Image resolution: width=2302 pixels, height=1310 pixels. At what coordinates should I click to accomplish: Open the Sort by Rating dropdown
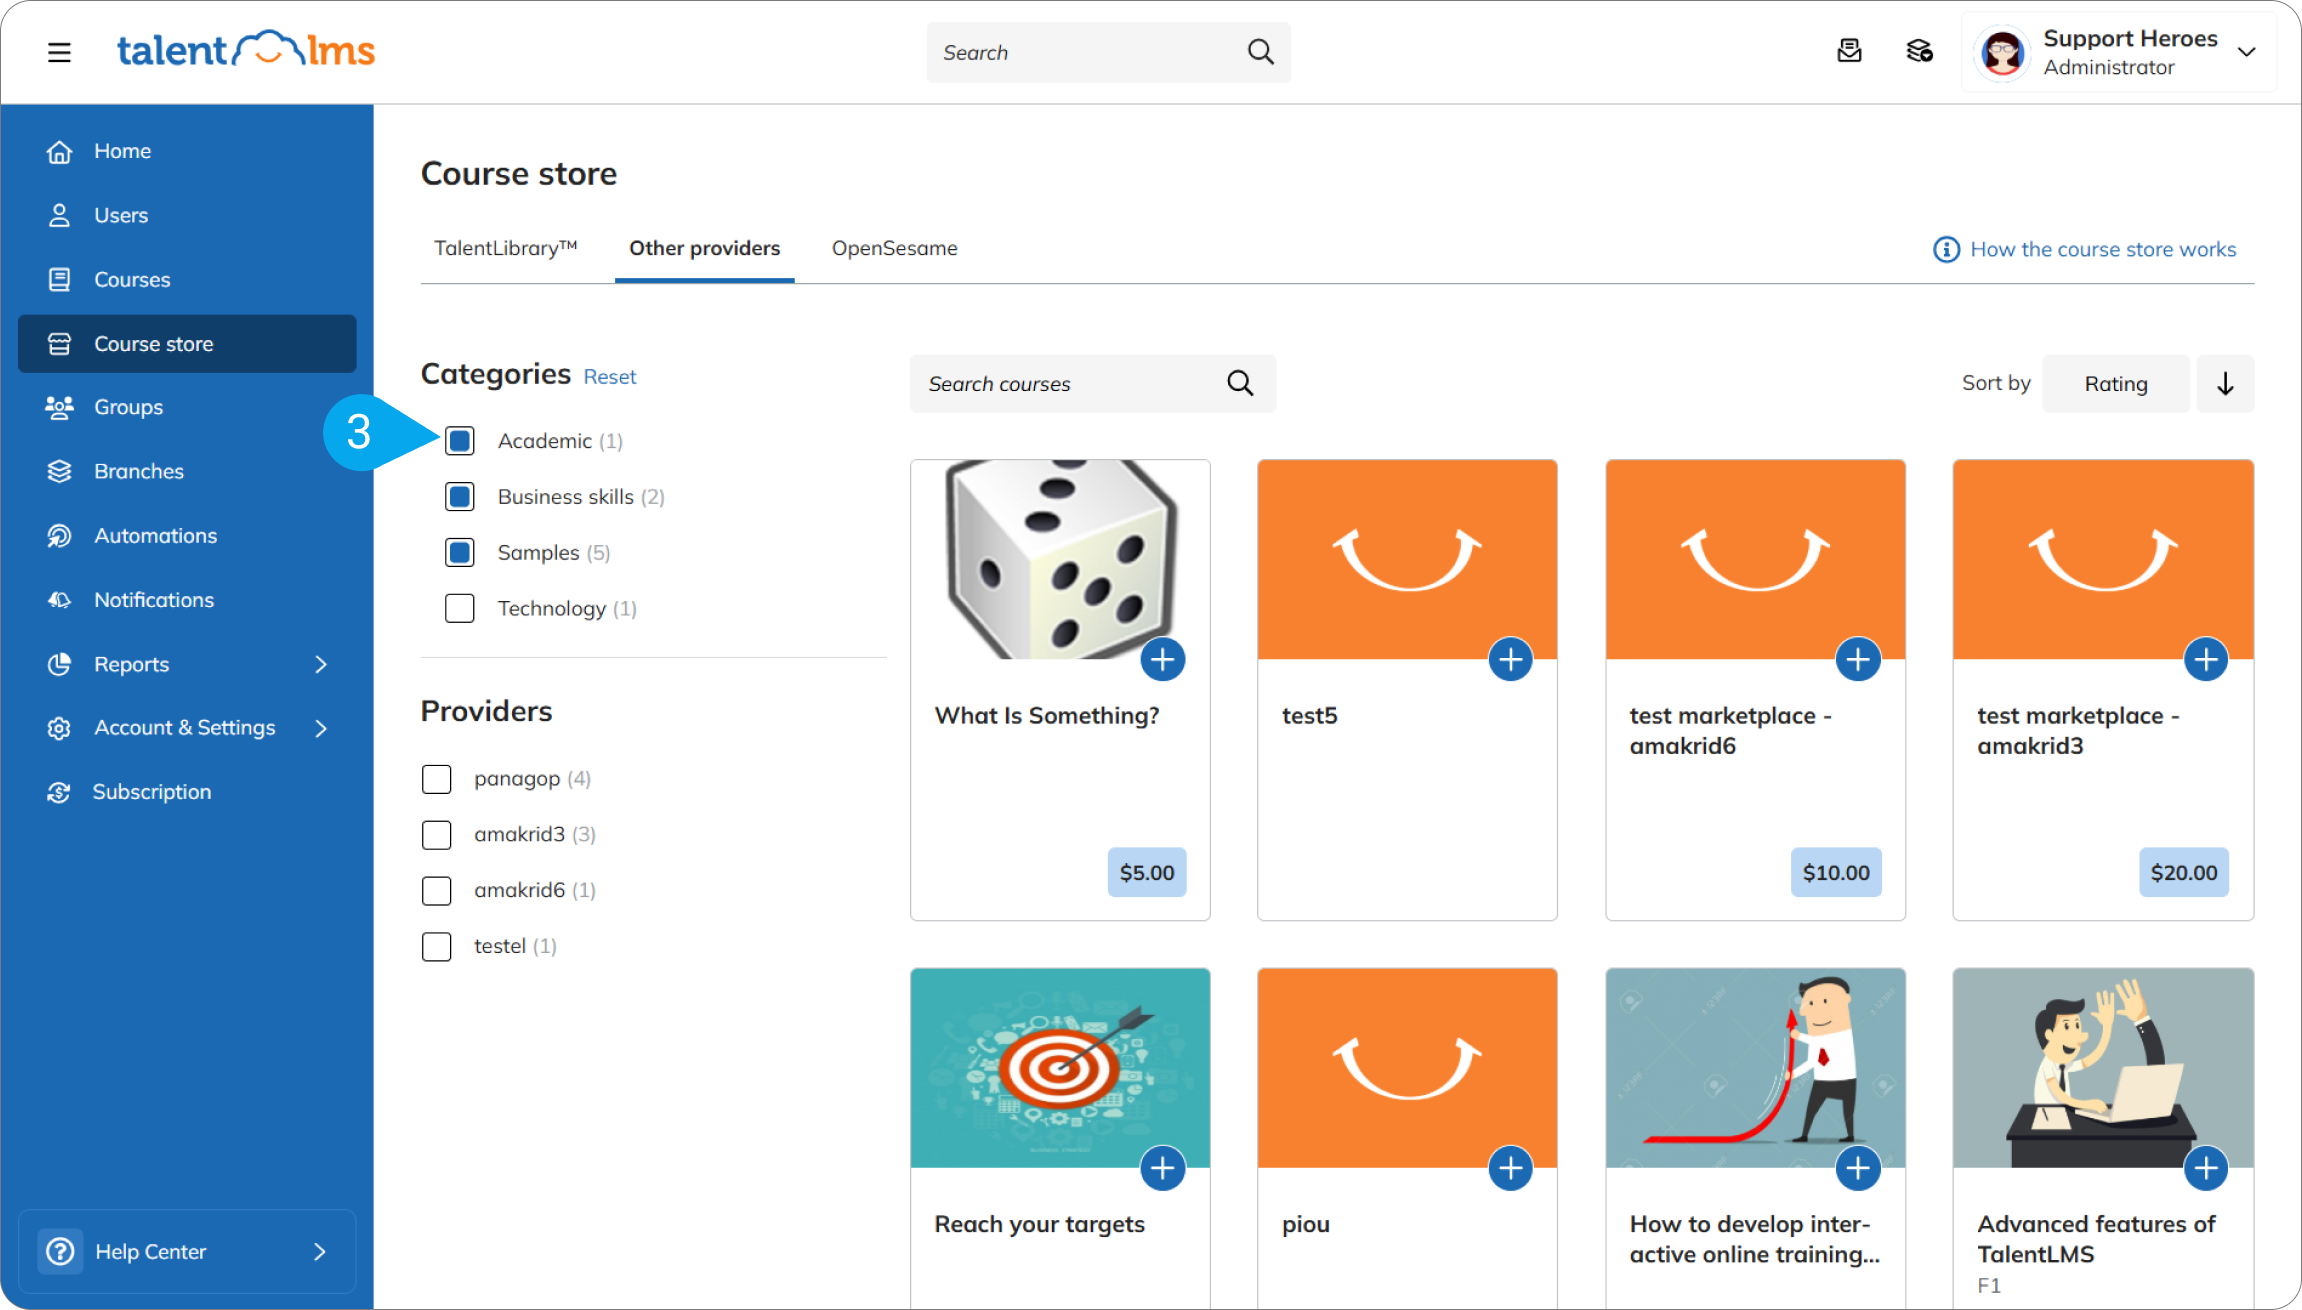pos(2115,383)
